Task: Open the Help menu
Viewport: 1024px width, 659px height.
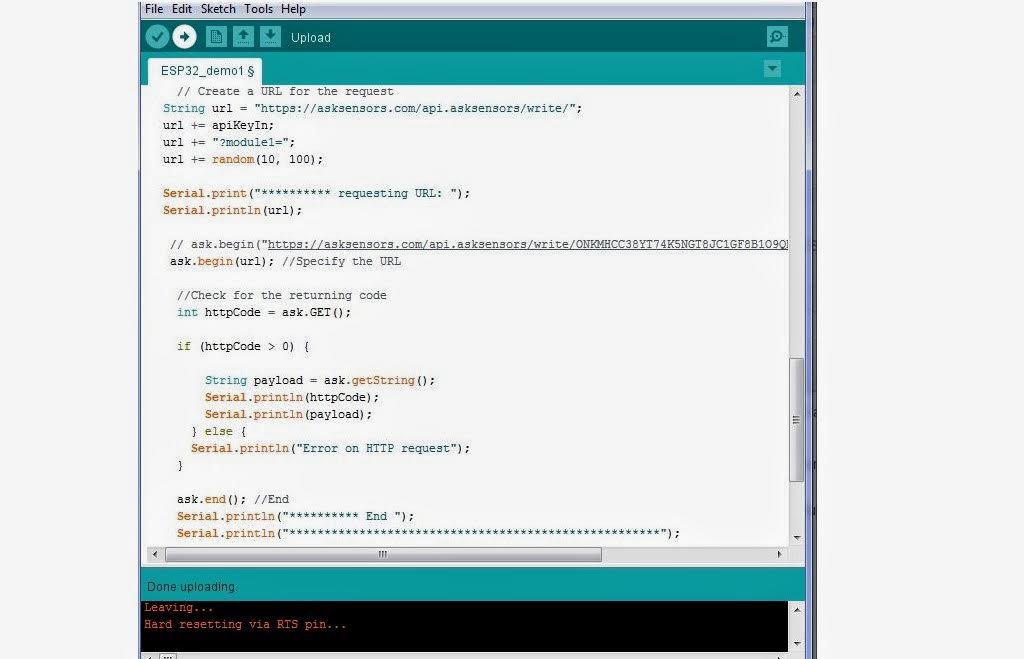Action: (293, 9)
